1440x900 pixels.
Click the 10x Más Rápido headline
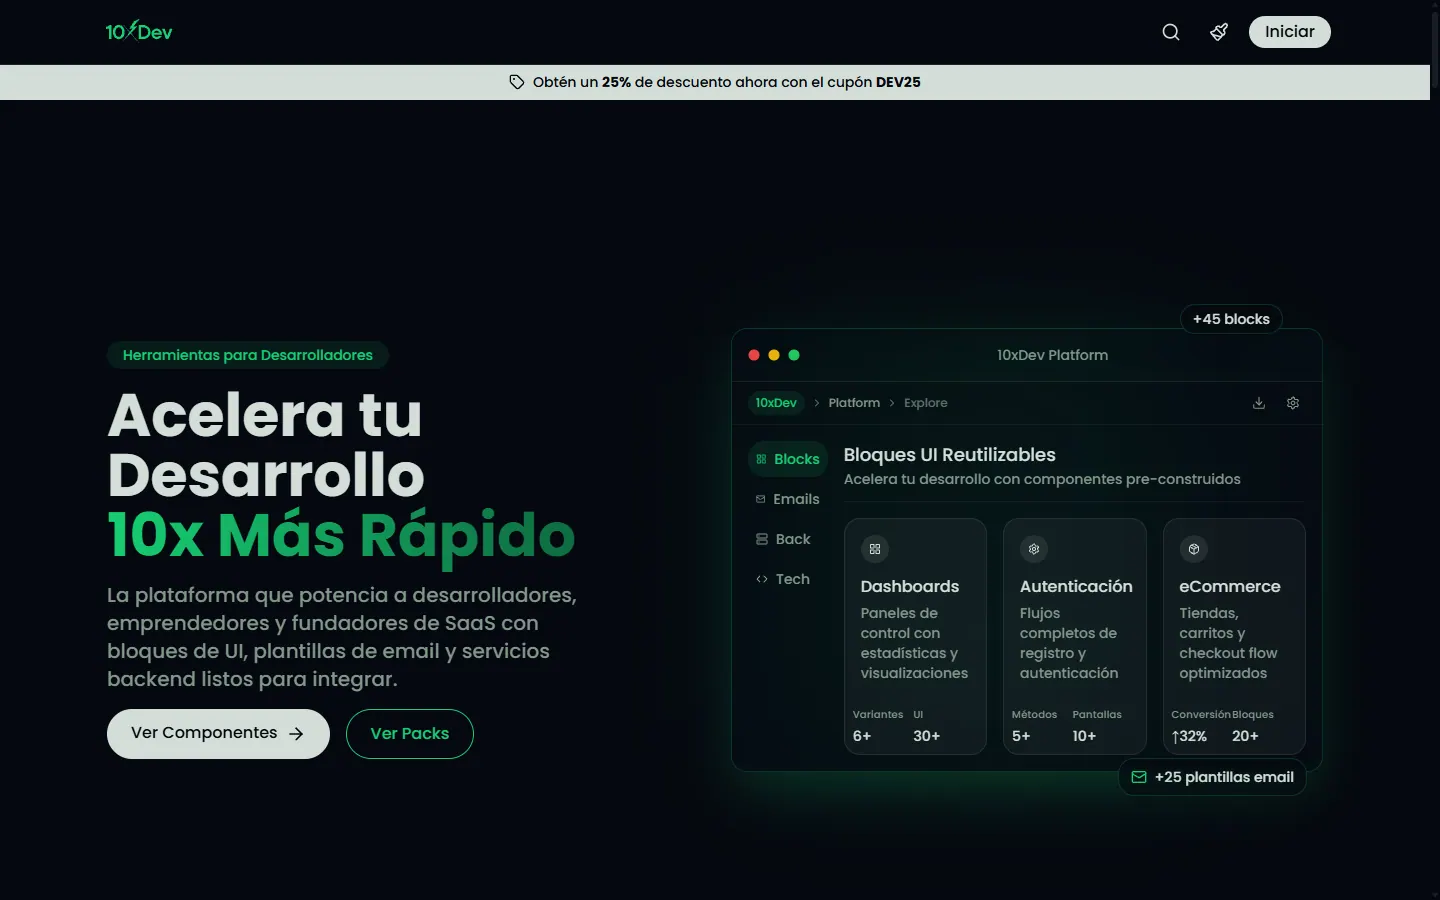[x=341, y=535]
